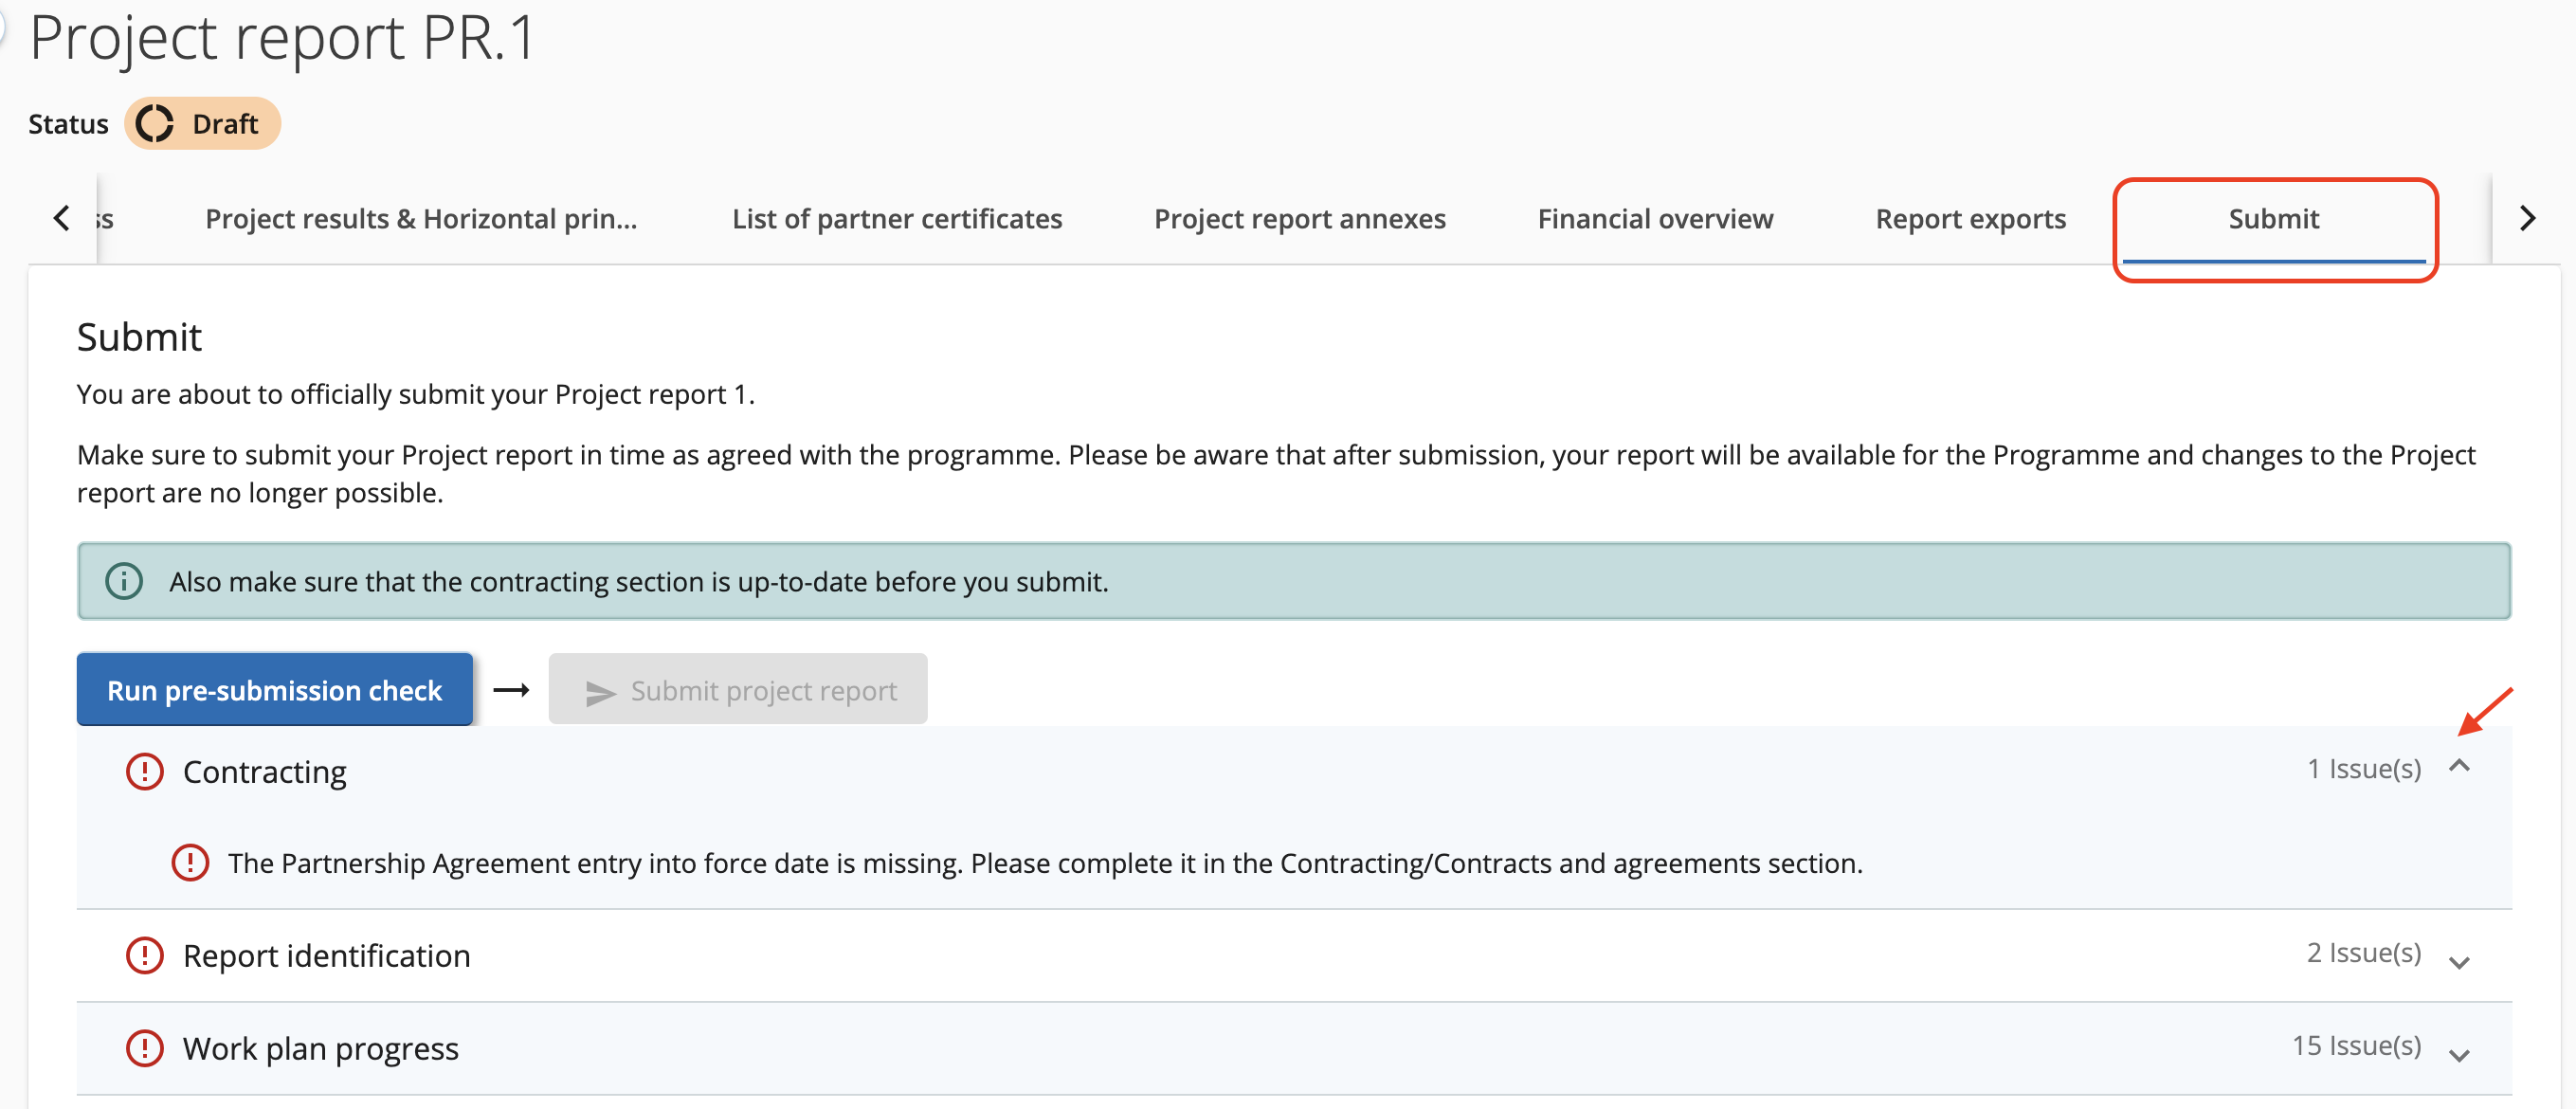The height and width of the screenshot is (1109, 2576).
Task: Run pre-submission check
Action: point(274,690)
